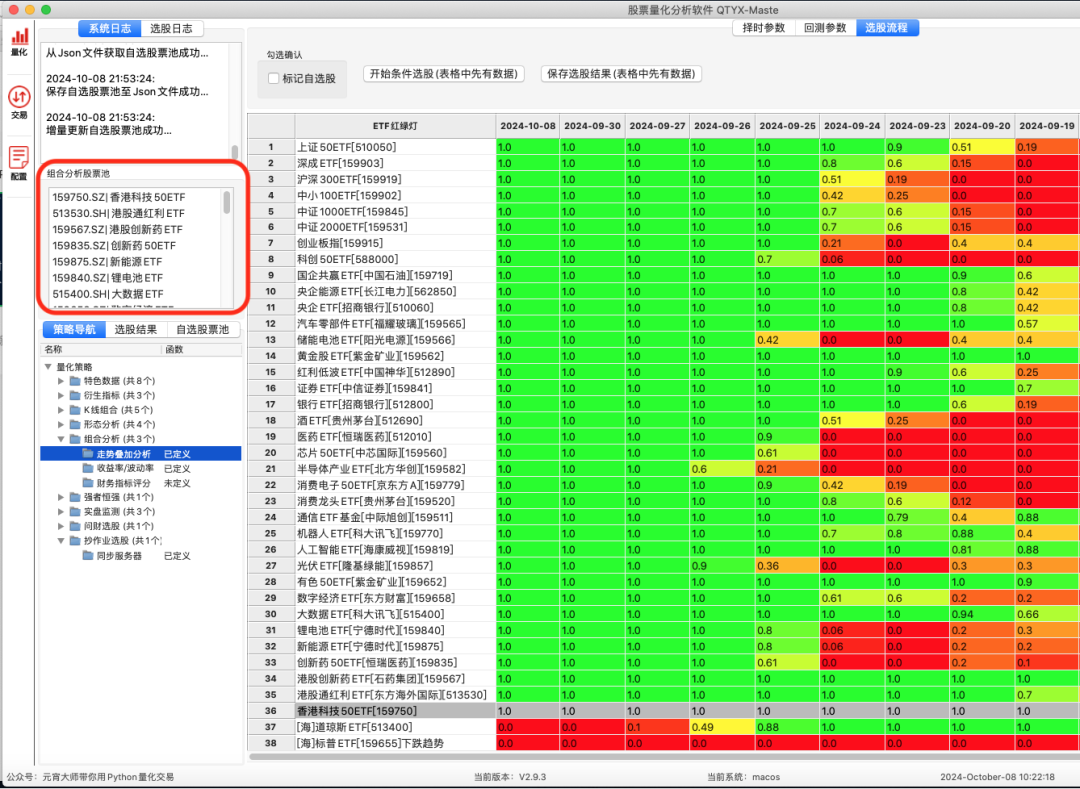Image resolution: width=1080 pixels, height=789 pixels.
Task: Click 酒ETF[贵州茅台][512690] table row
Action: (x=395, y=421)
